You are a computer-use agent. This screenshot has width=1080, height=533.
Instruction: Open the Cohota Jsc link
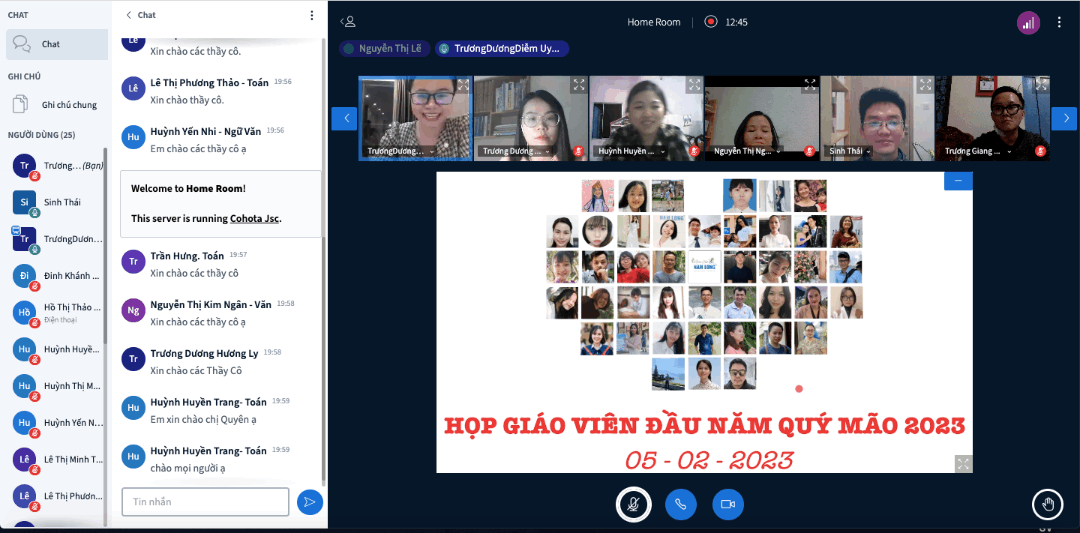click(254, 218)
